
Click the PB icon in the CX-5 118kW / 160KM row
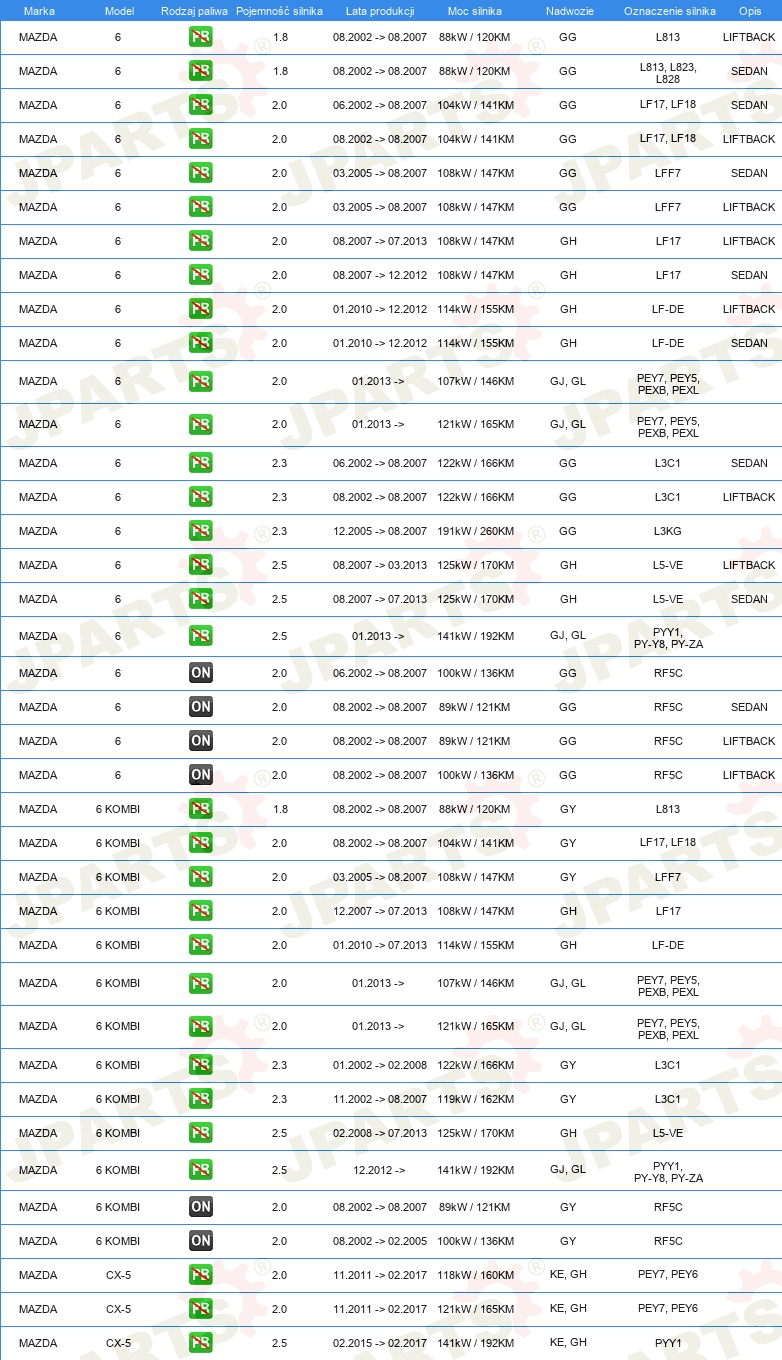click(201, 1275)
